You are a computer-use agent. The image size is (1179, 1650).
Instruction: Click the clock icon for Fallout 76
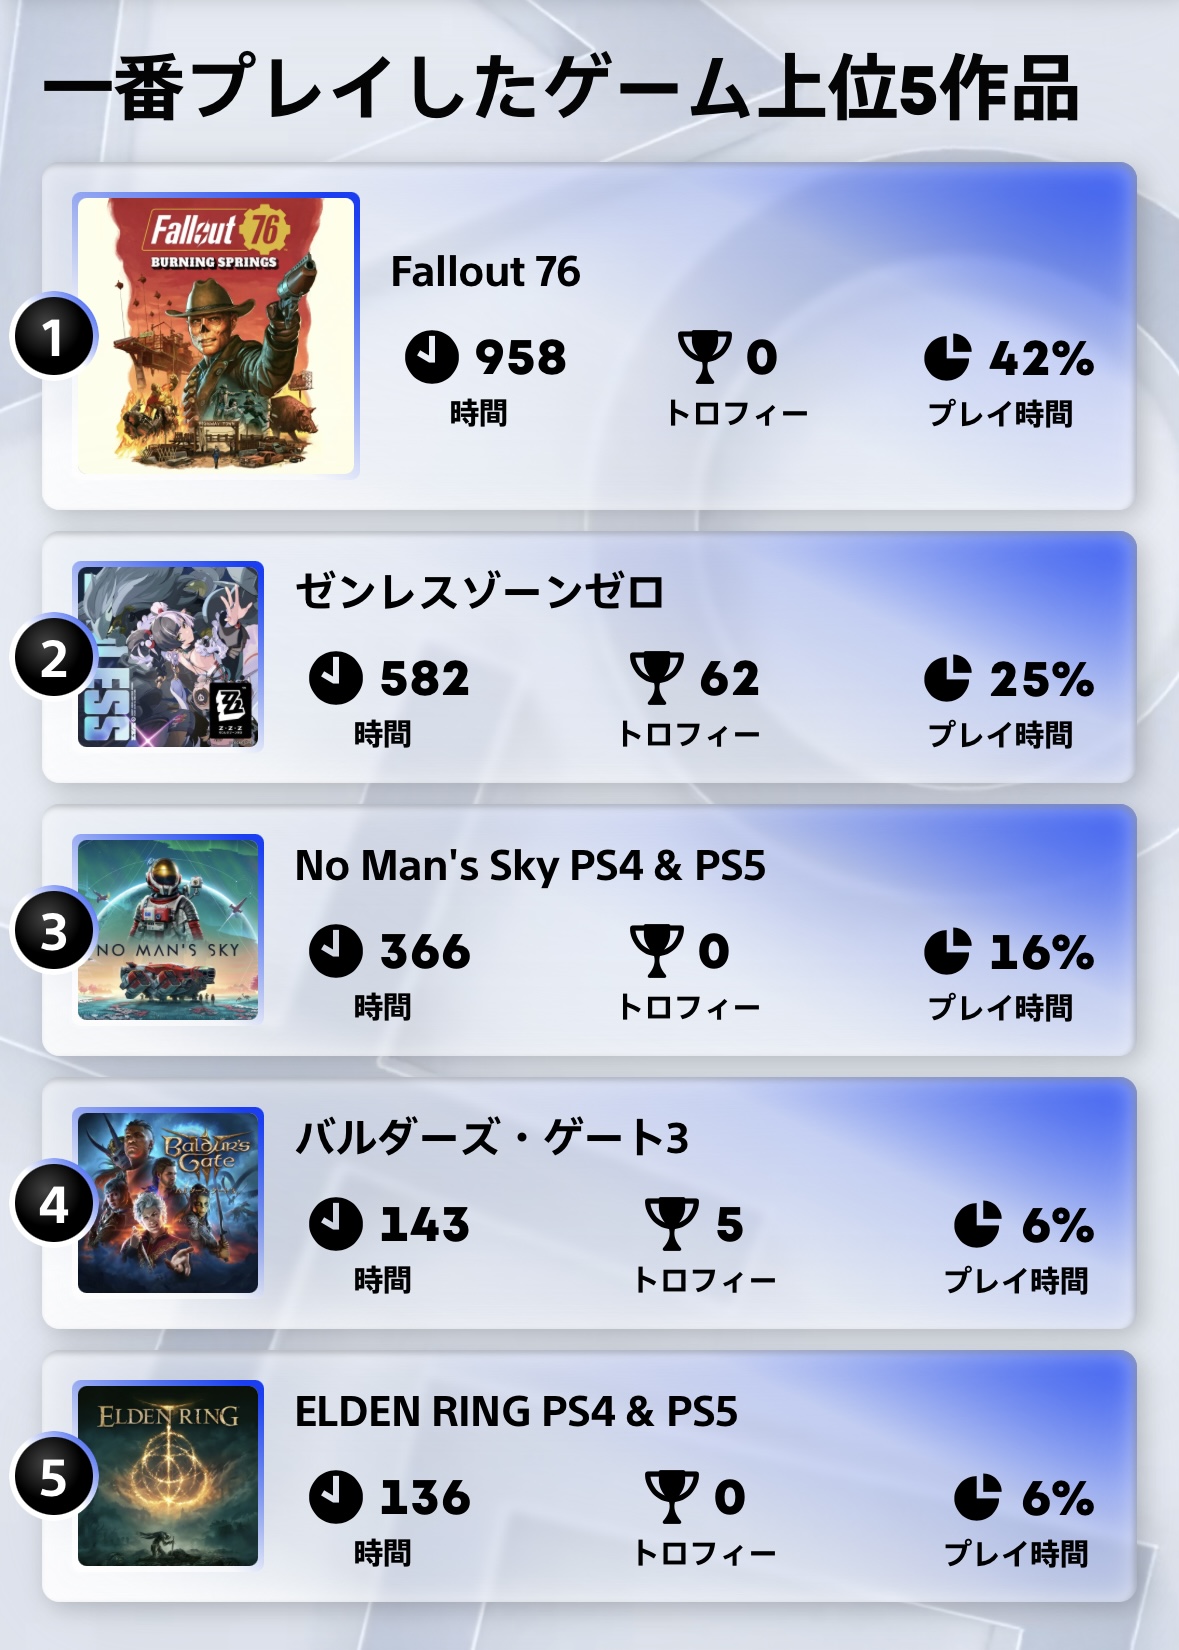[x=431, y=357]
